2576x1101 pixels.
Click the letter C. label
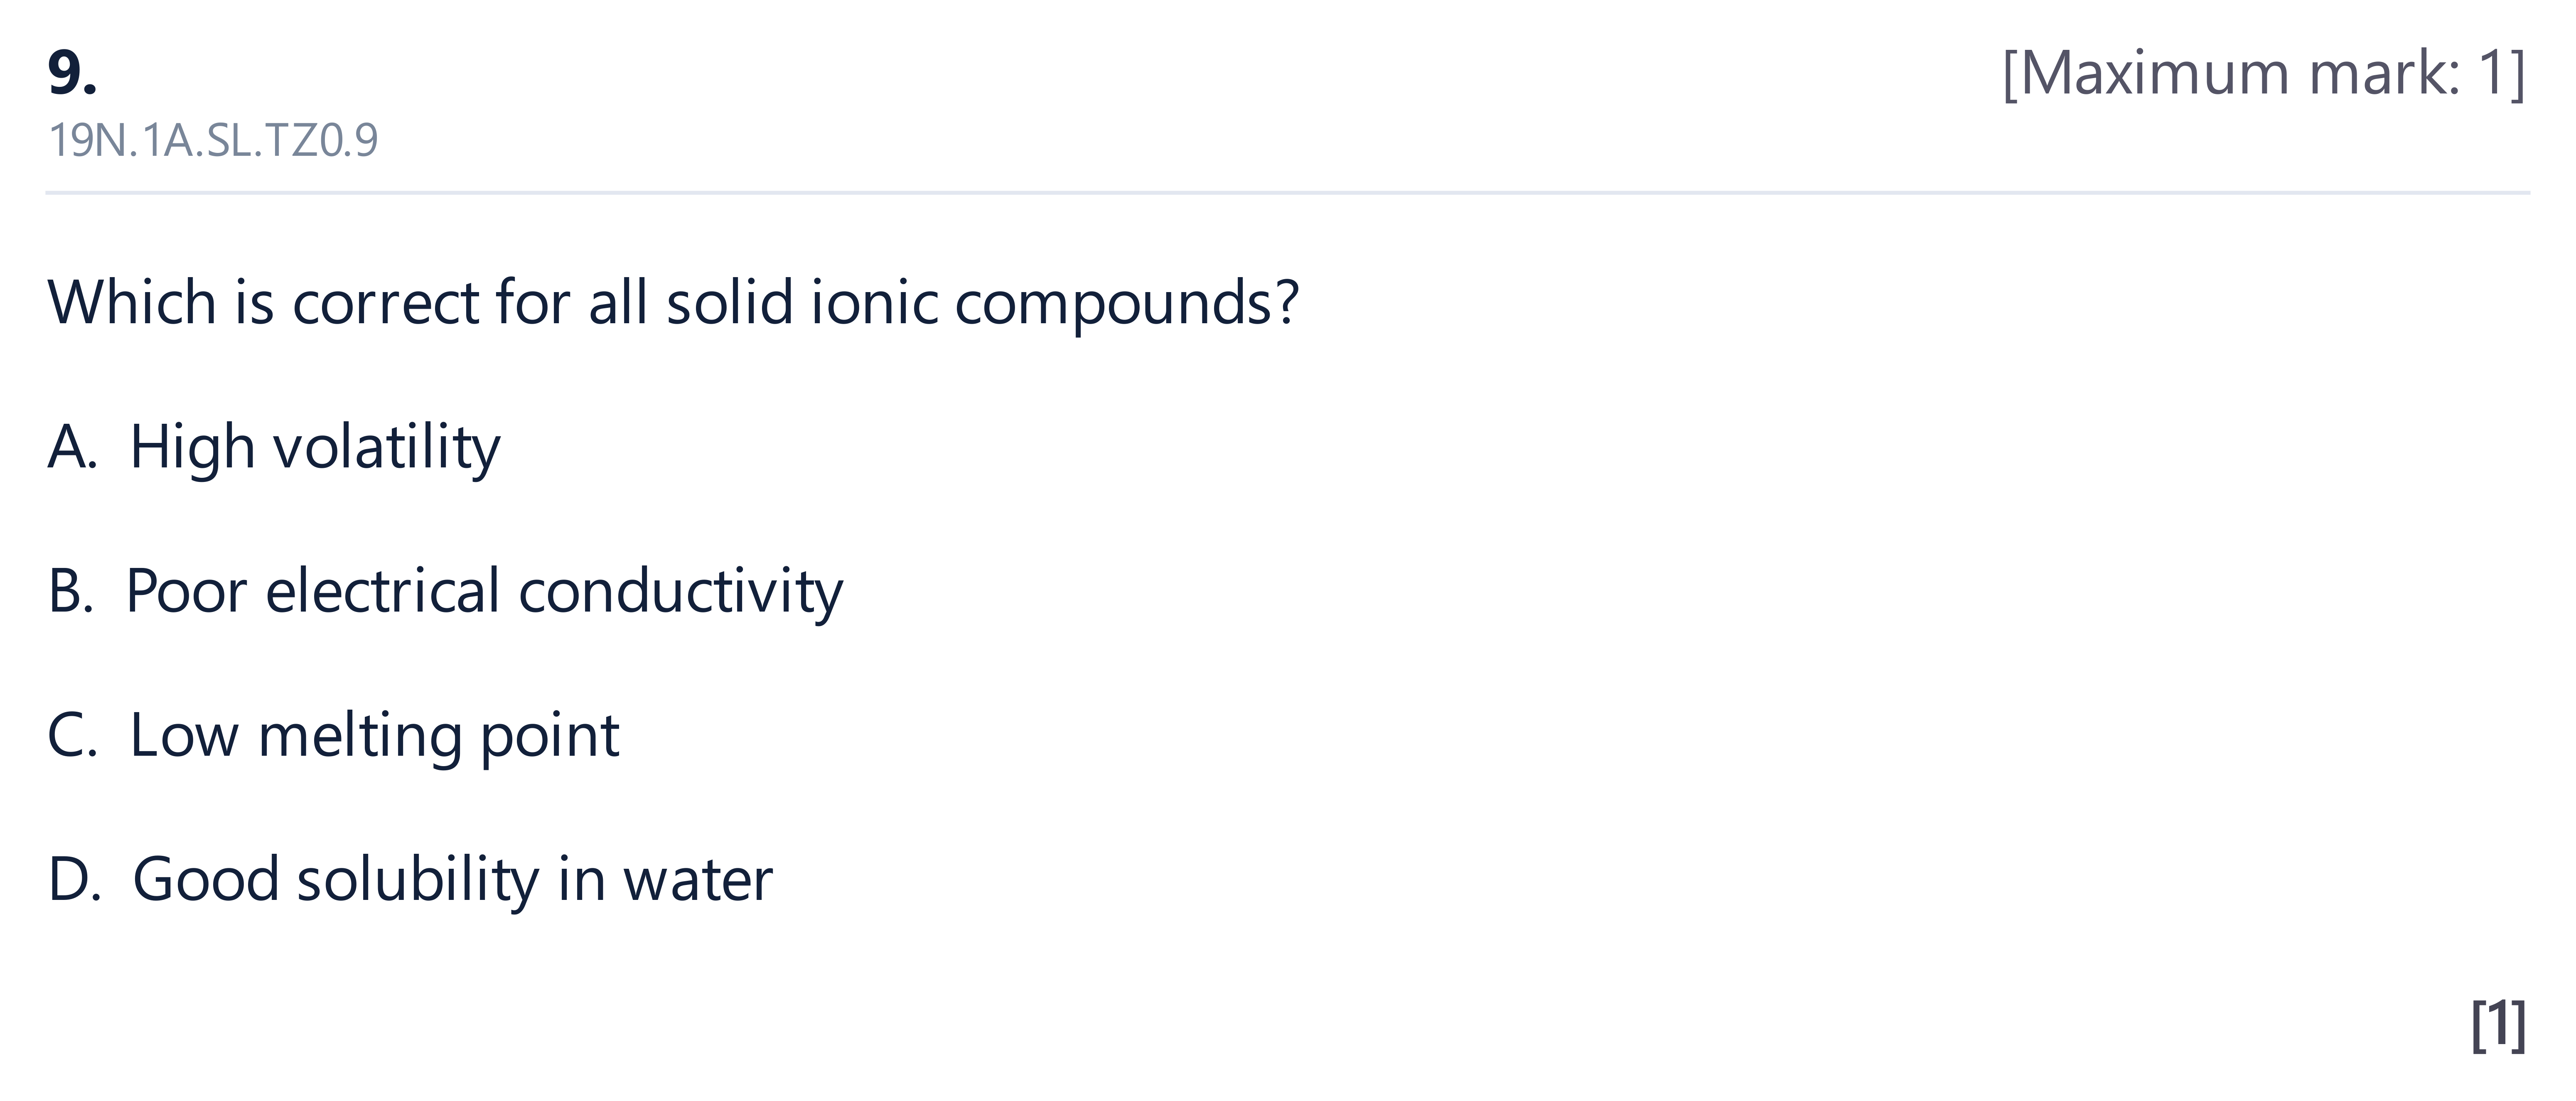(72, 736)
